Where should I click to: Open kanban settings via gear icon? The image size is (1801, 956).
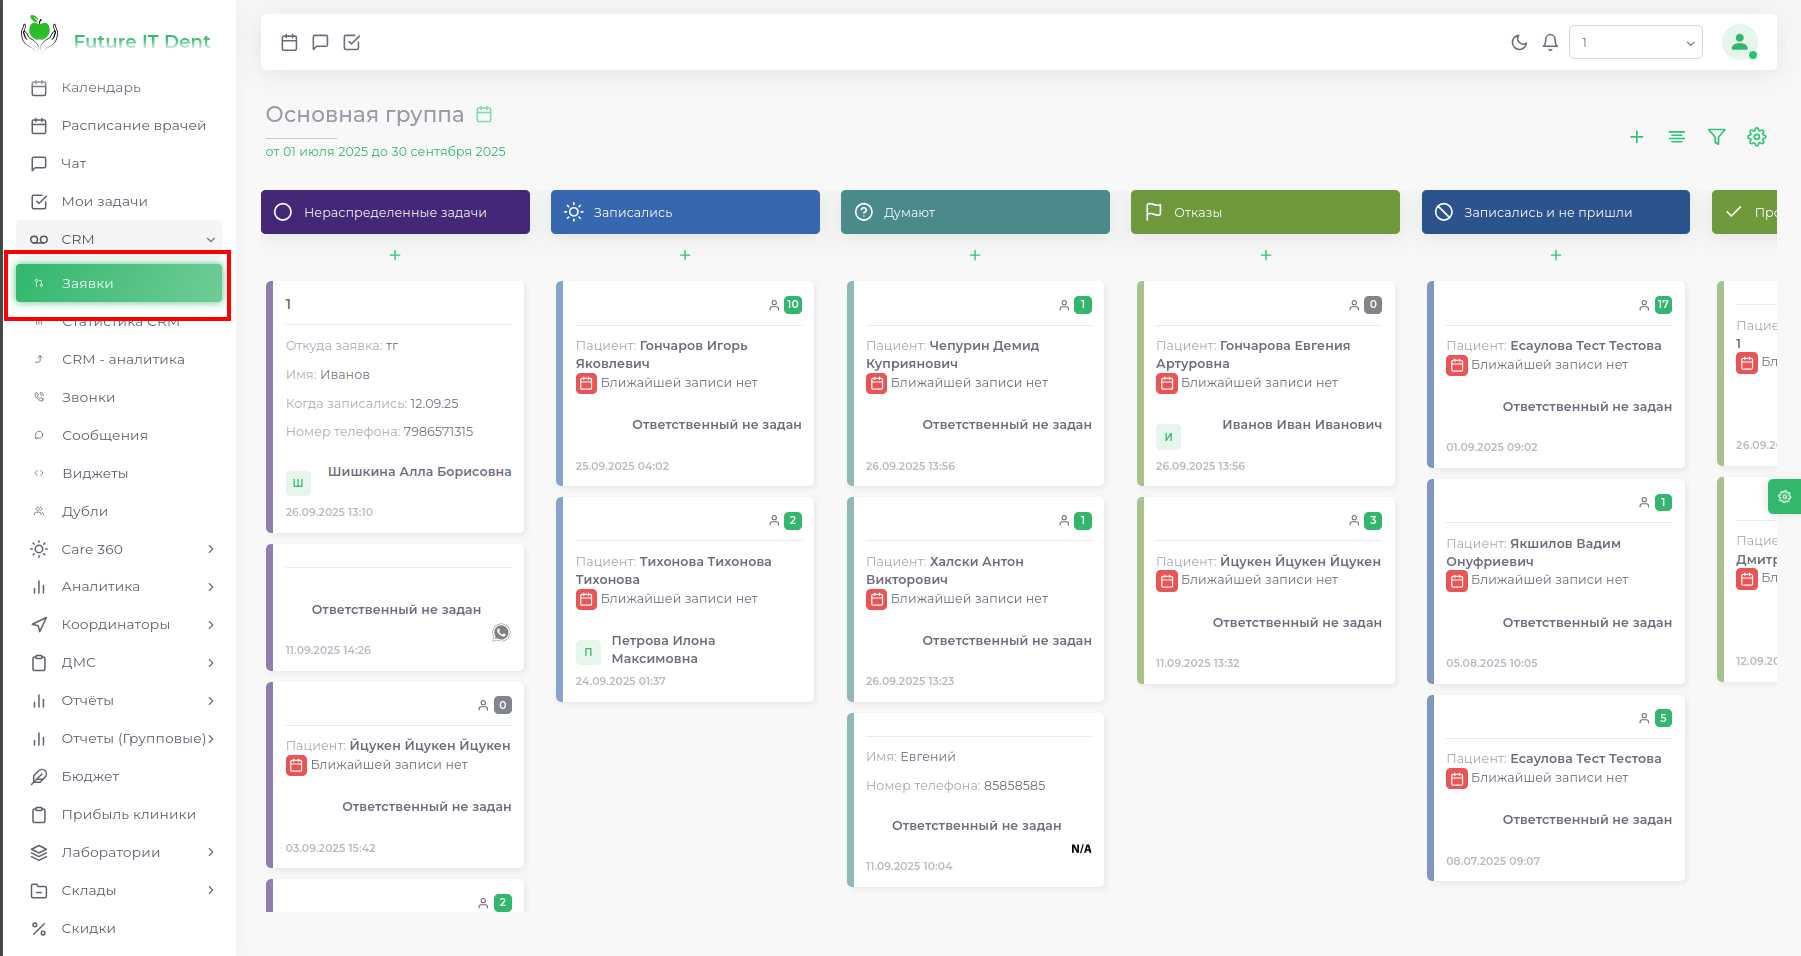coord(1757,137)
